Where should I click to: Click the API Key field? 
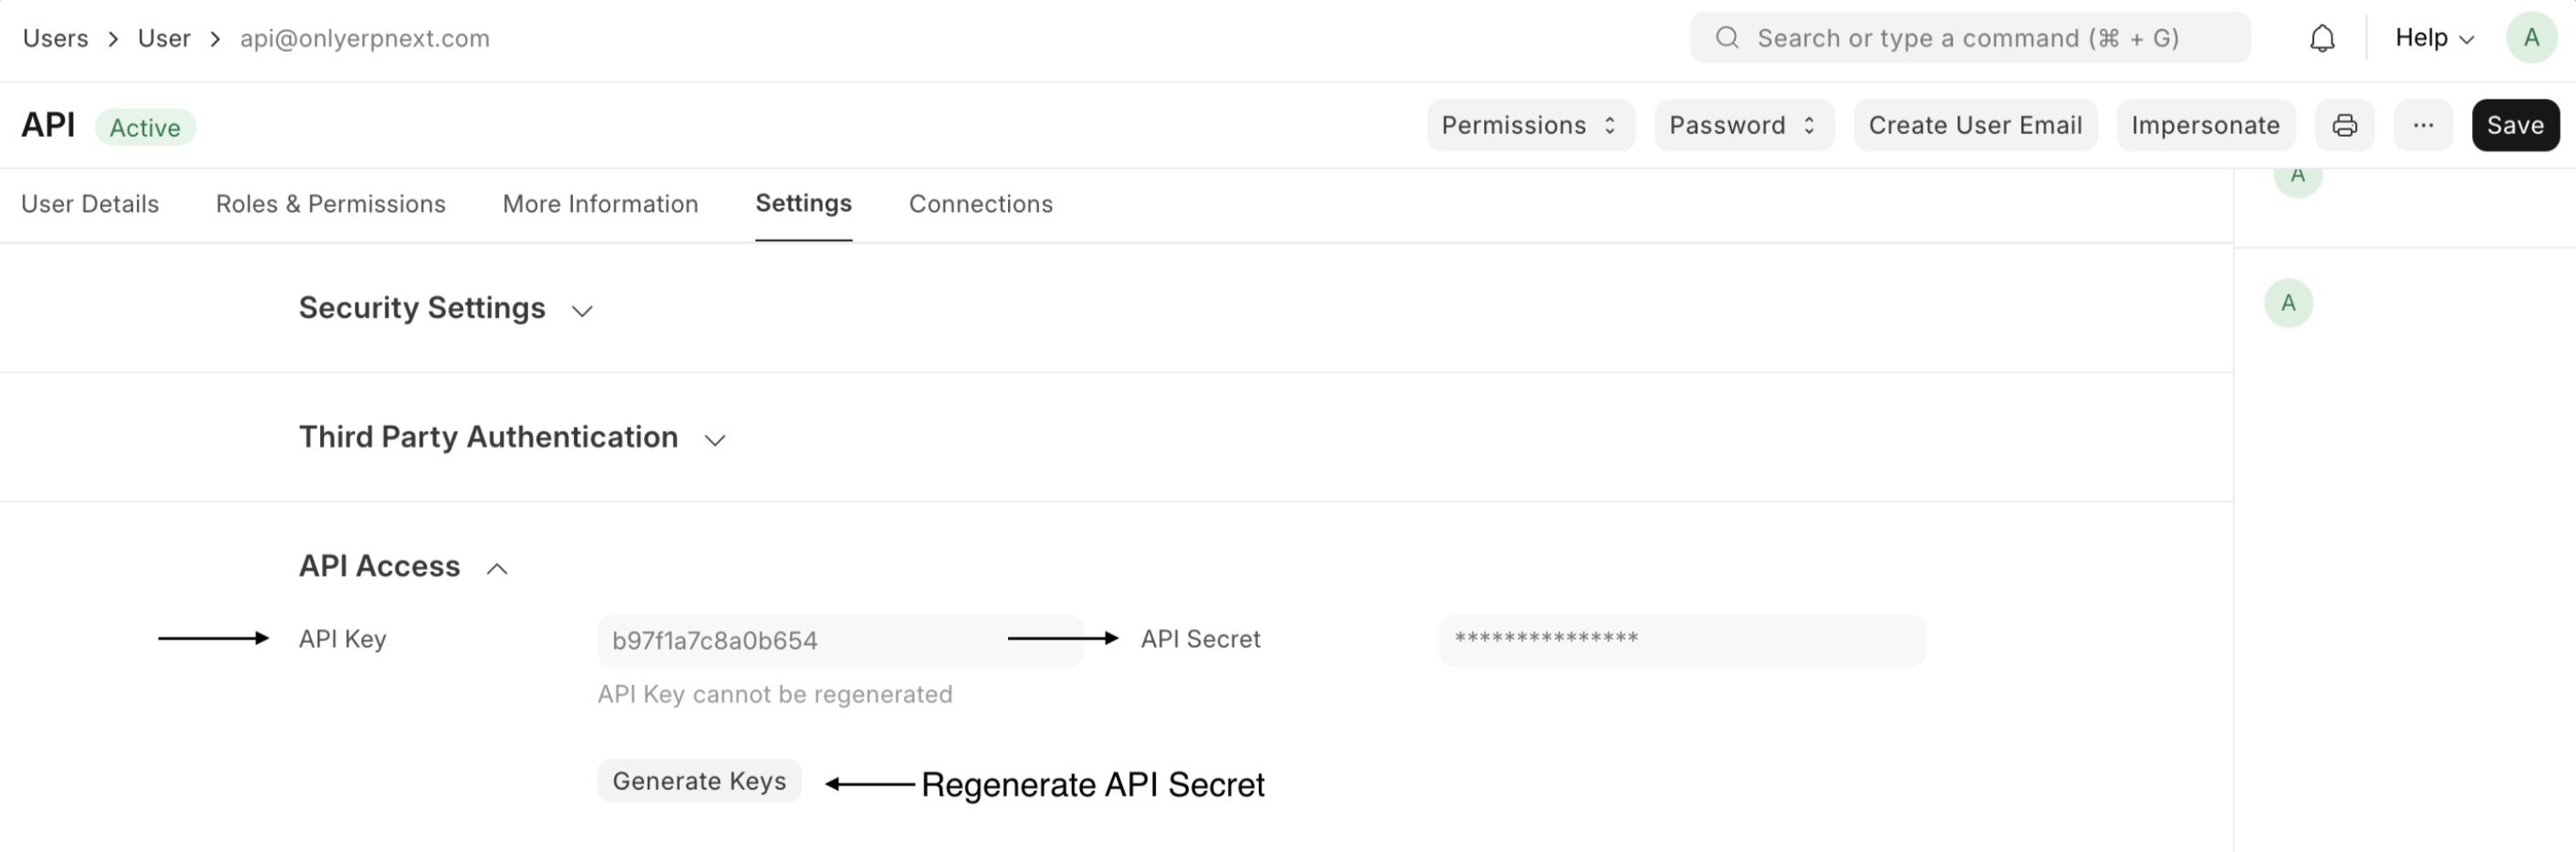[x=839, y=641]
